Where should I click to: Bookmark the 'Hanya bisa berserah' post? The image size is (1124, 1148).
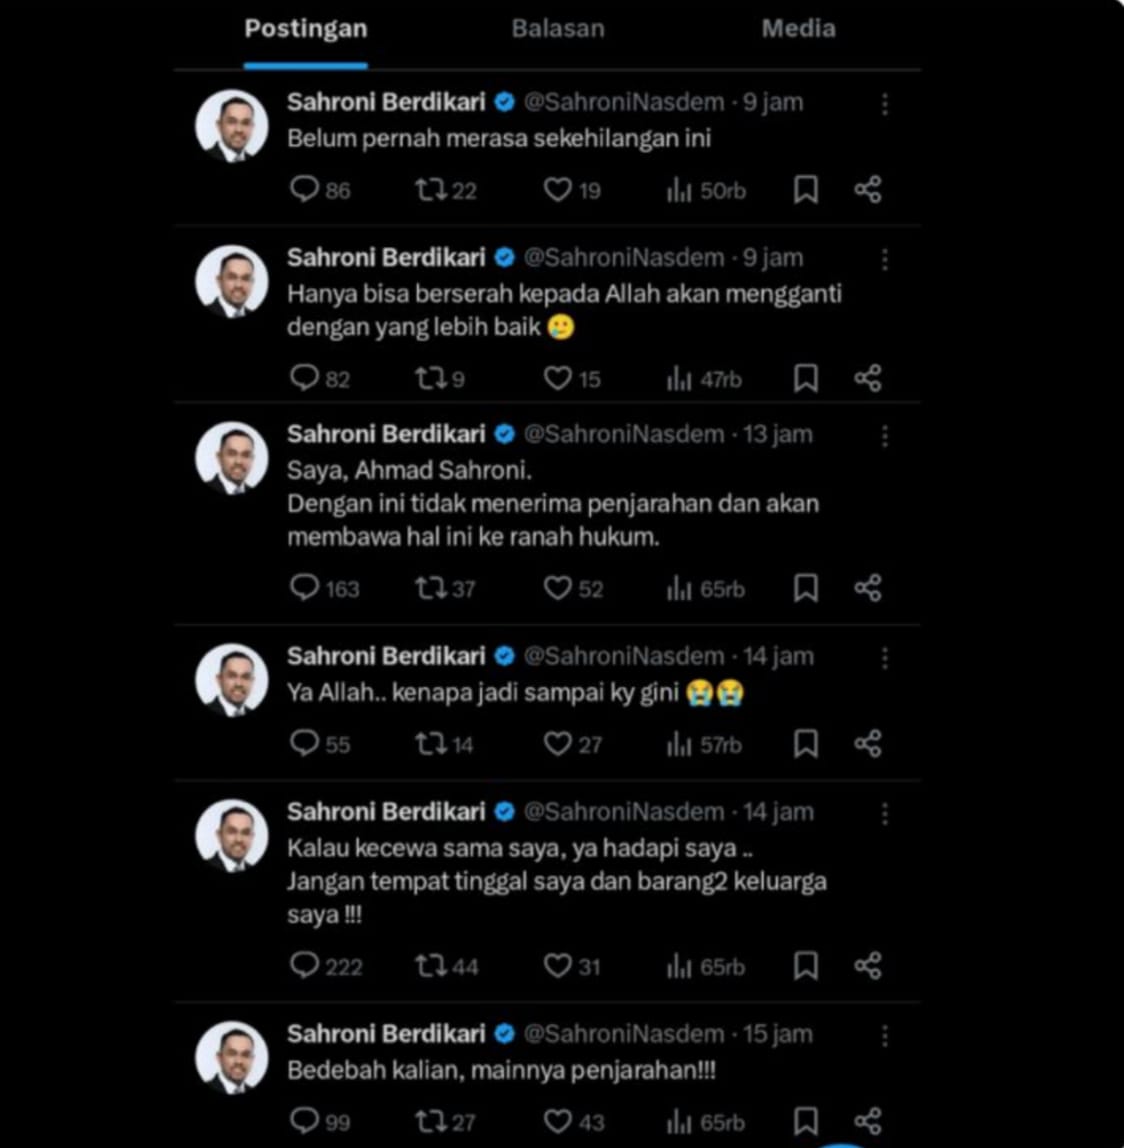805,378
